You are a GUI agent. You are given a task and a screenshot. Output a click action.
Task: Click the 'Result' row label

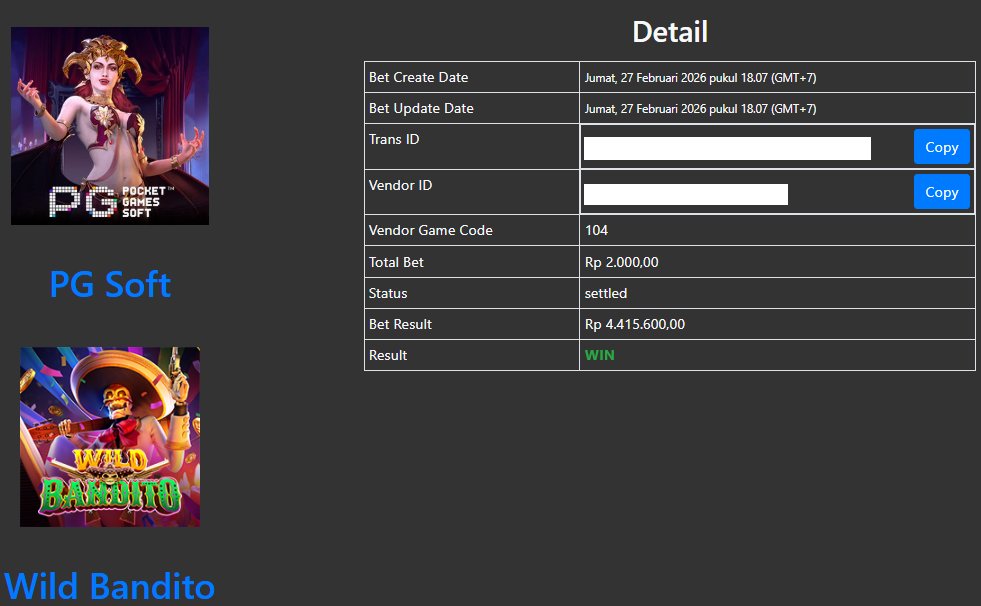tap(388, 355)
